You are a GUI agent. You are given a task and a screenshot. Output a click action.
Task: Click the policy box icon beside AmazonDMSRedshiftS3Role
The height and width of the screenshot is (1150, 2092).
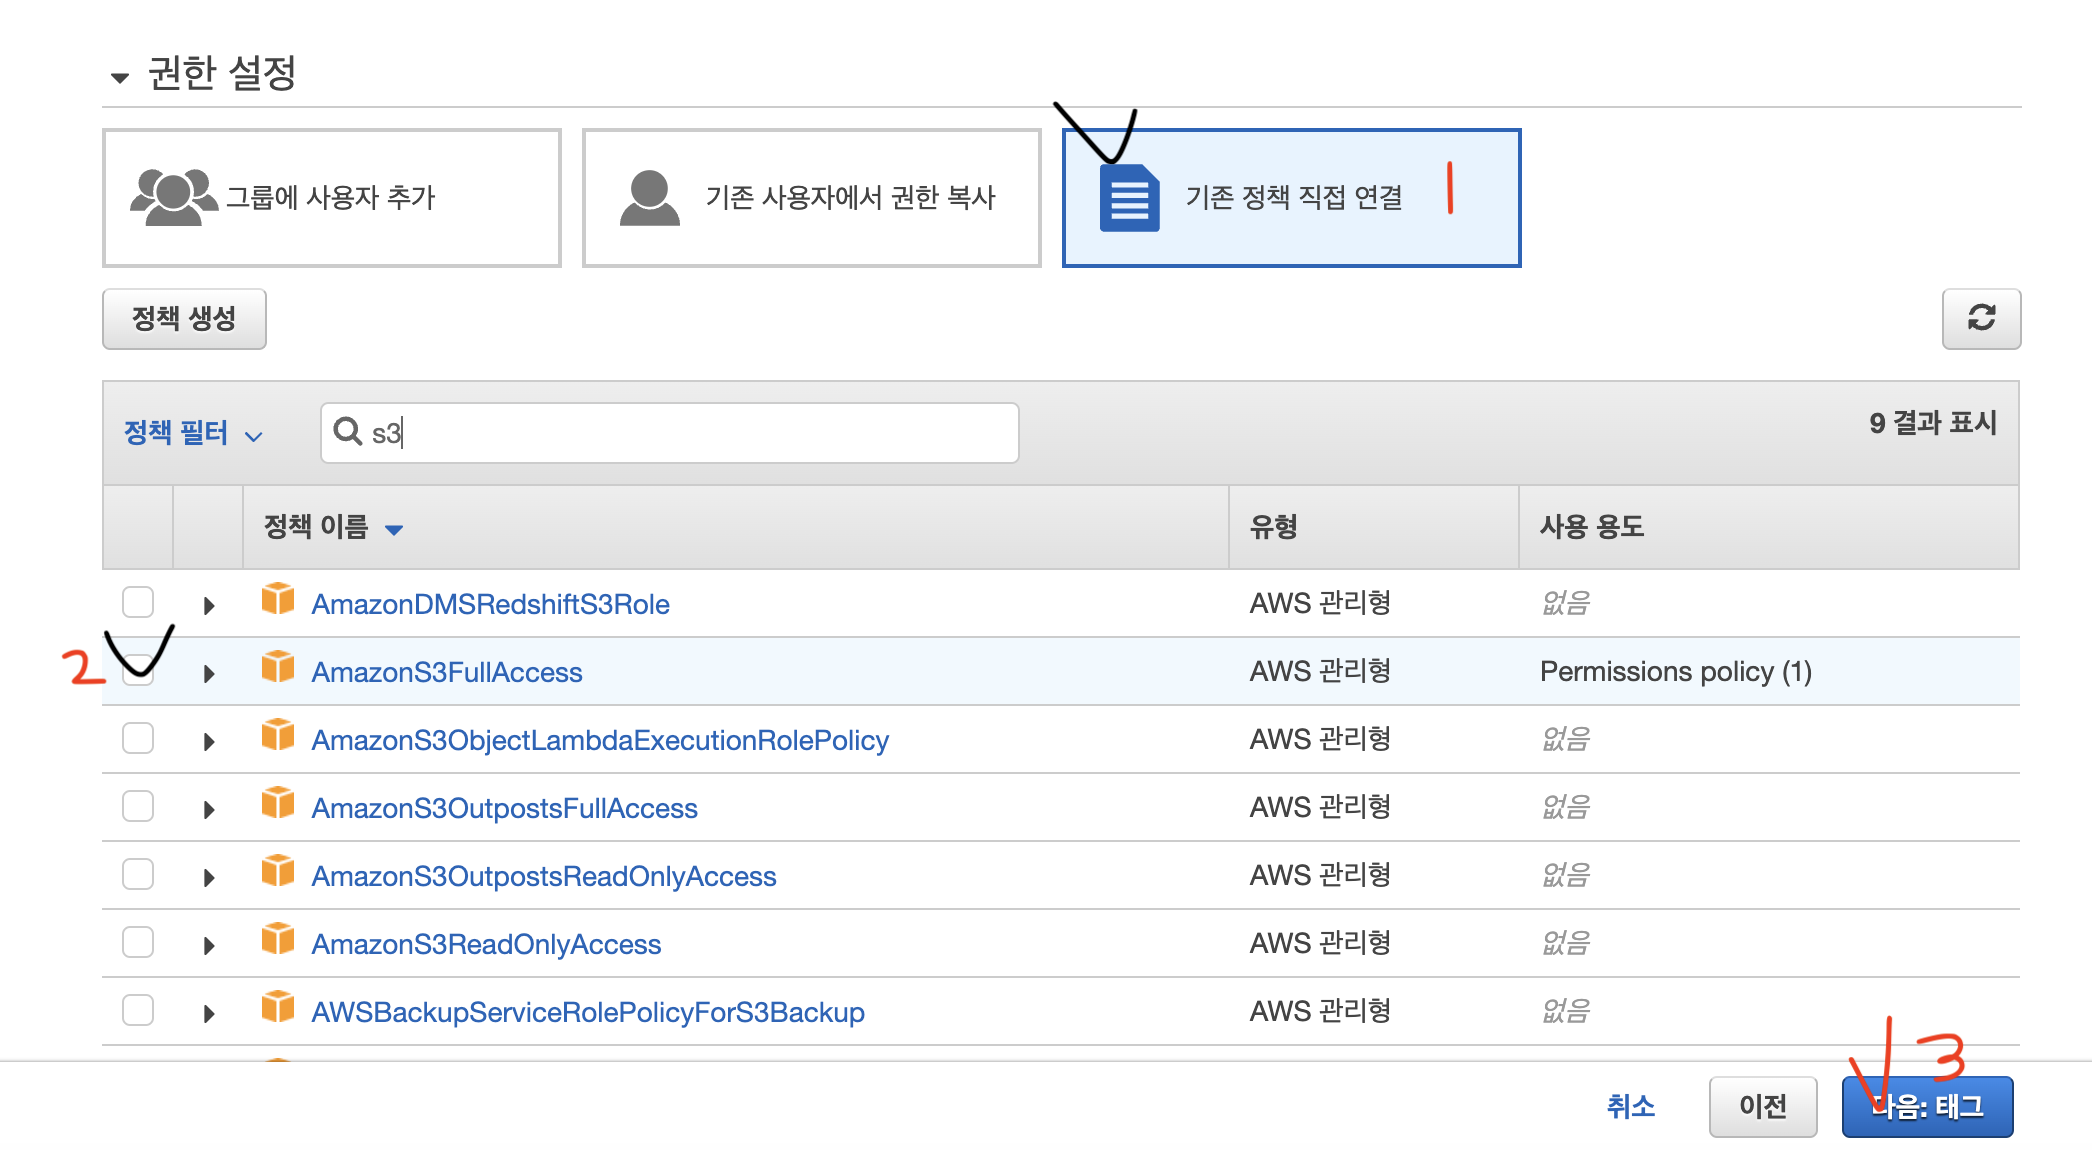pyautogui.click(x=278, y=601)
